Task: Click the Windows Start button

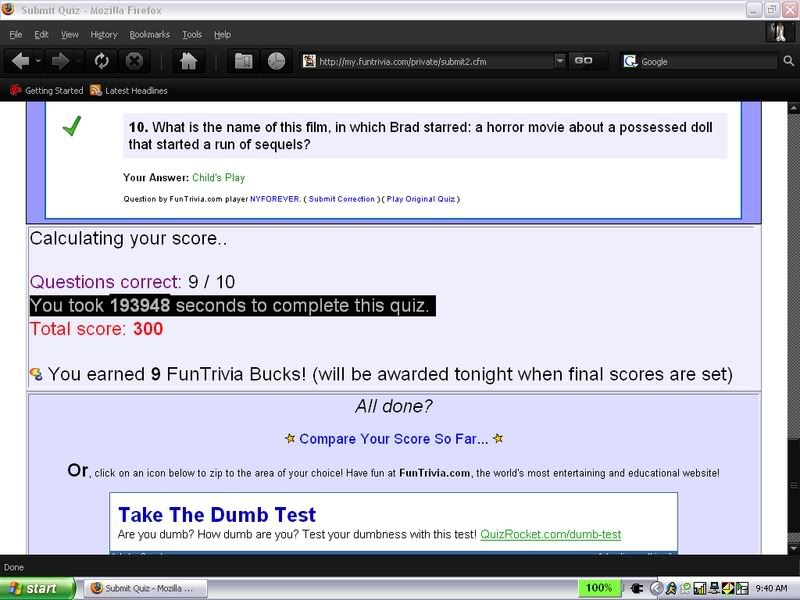Action: 38,588
